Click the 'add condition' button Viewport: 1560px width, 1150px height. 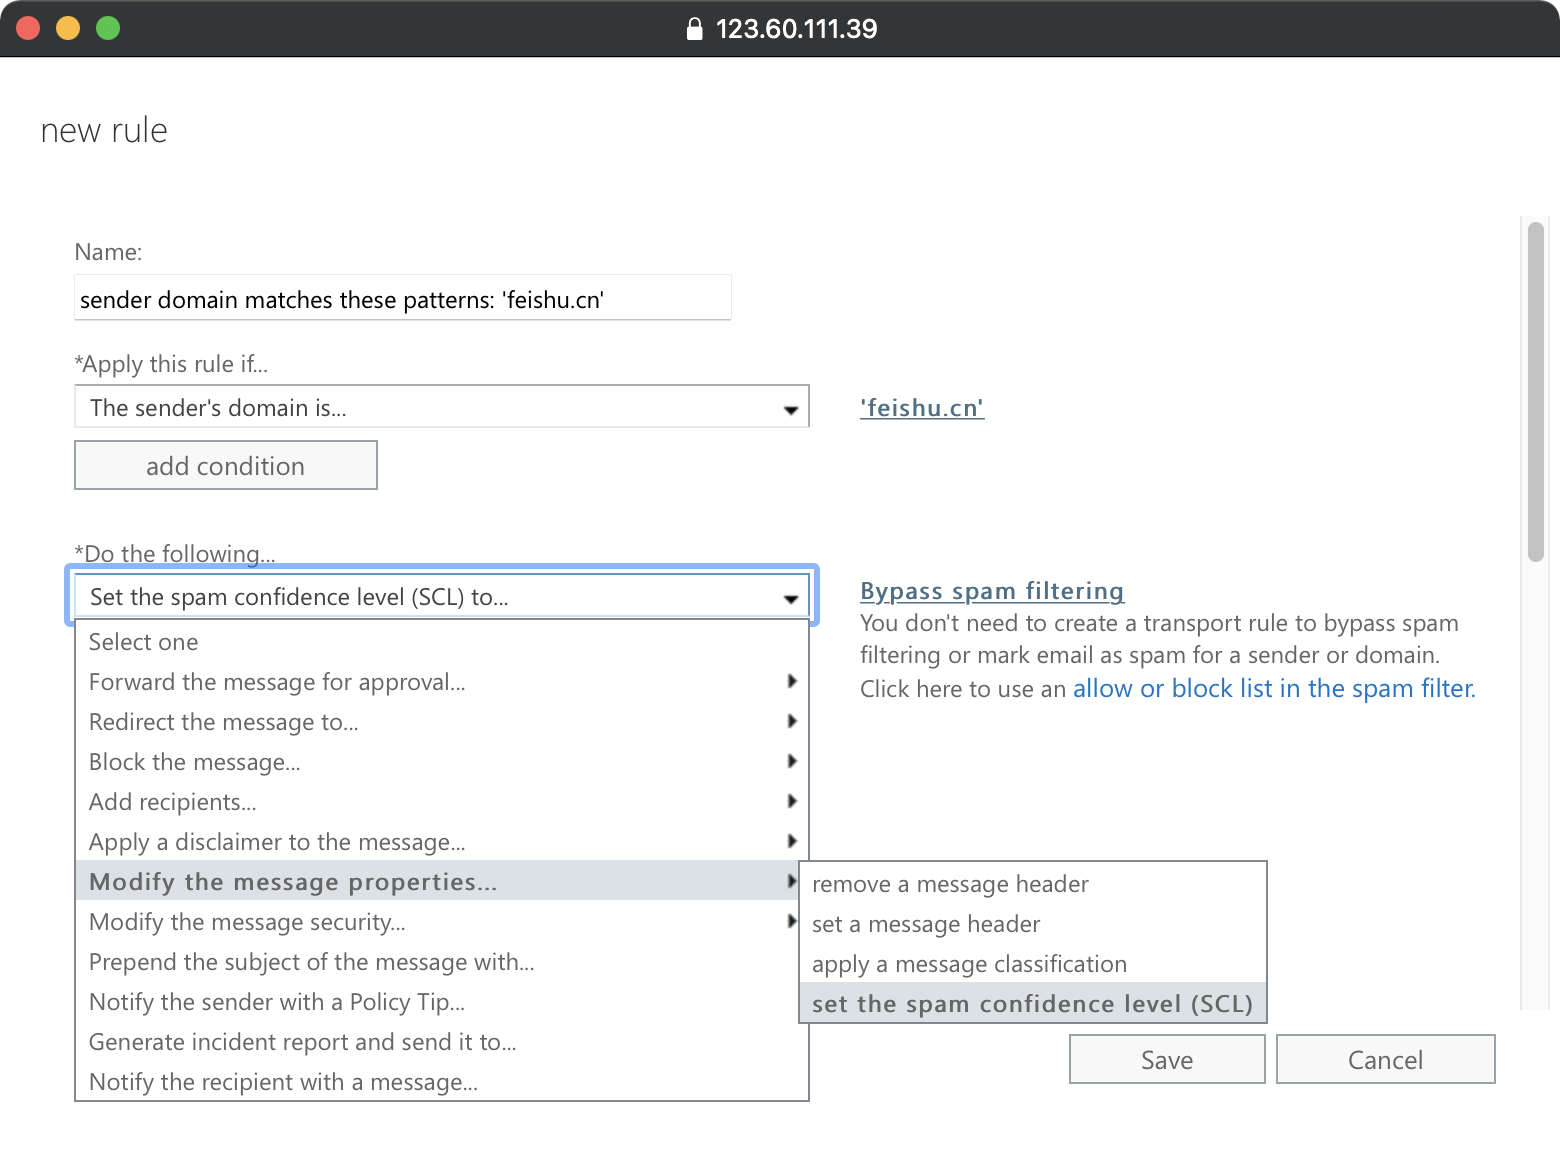225,465
